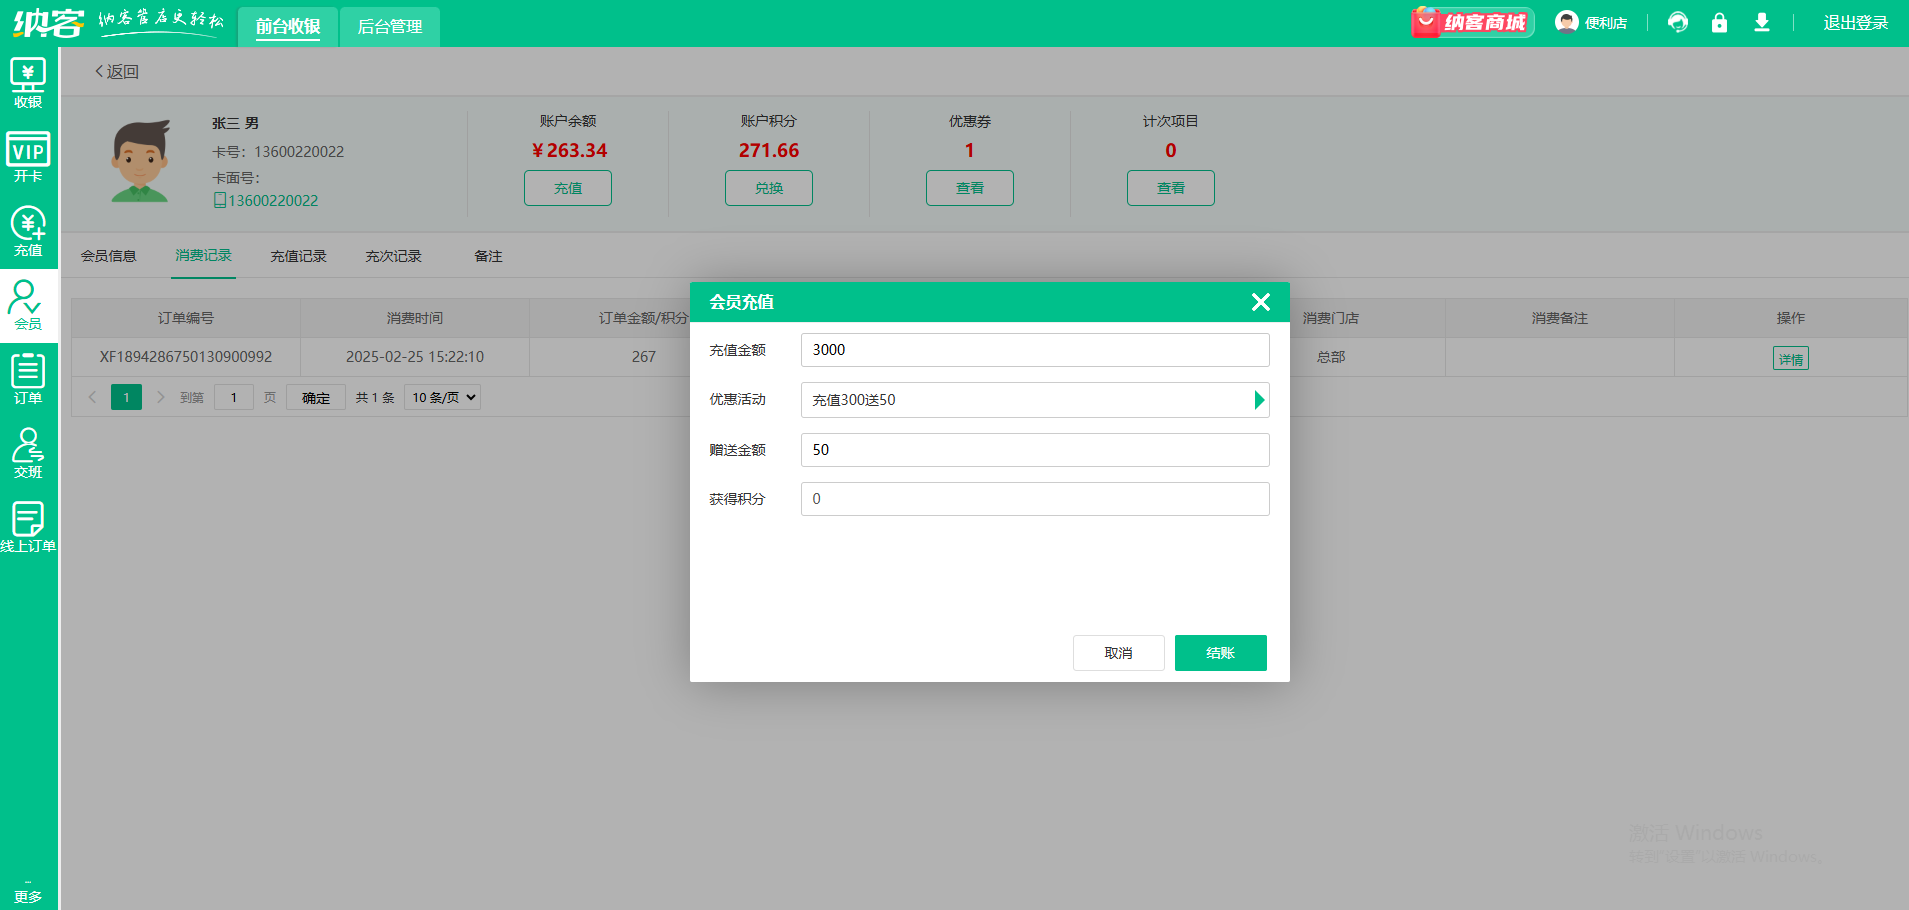Click order number XF1894286750130900992
This screenshot has height=910, width=1909.
click(x=186, y=357)
